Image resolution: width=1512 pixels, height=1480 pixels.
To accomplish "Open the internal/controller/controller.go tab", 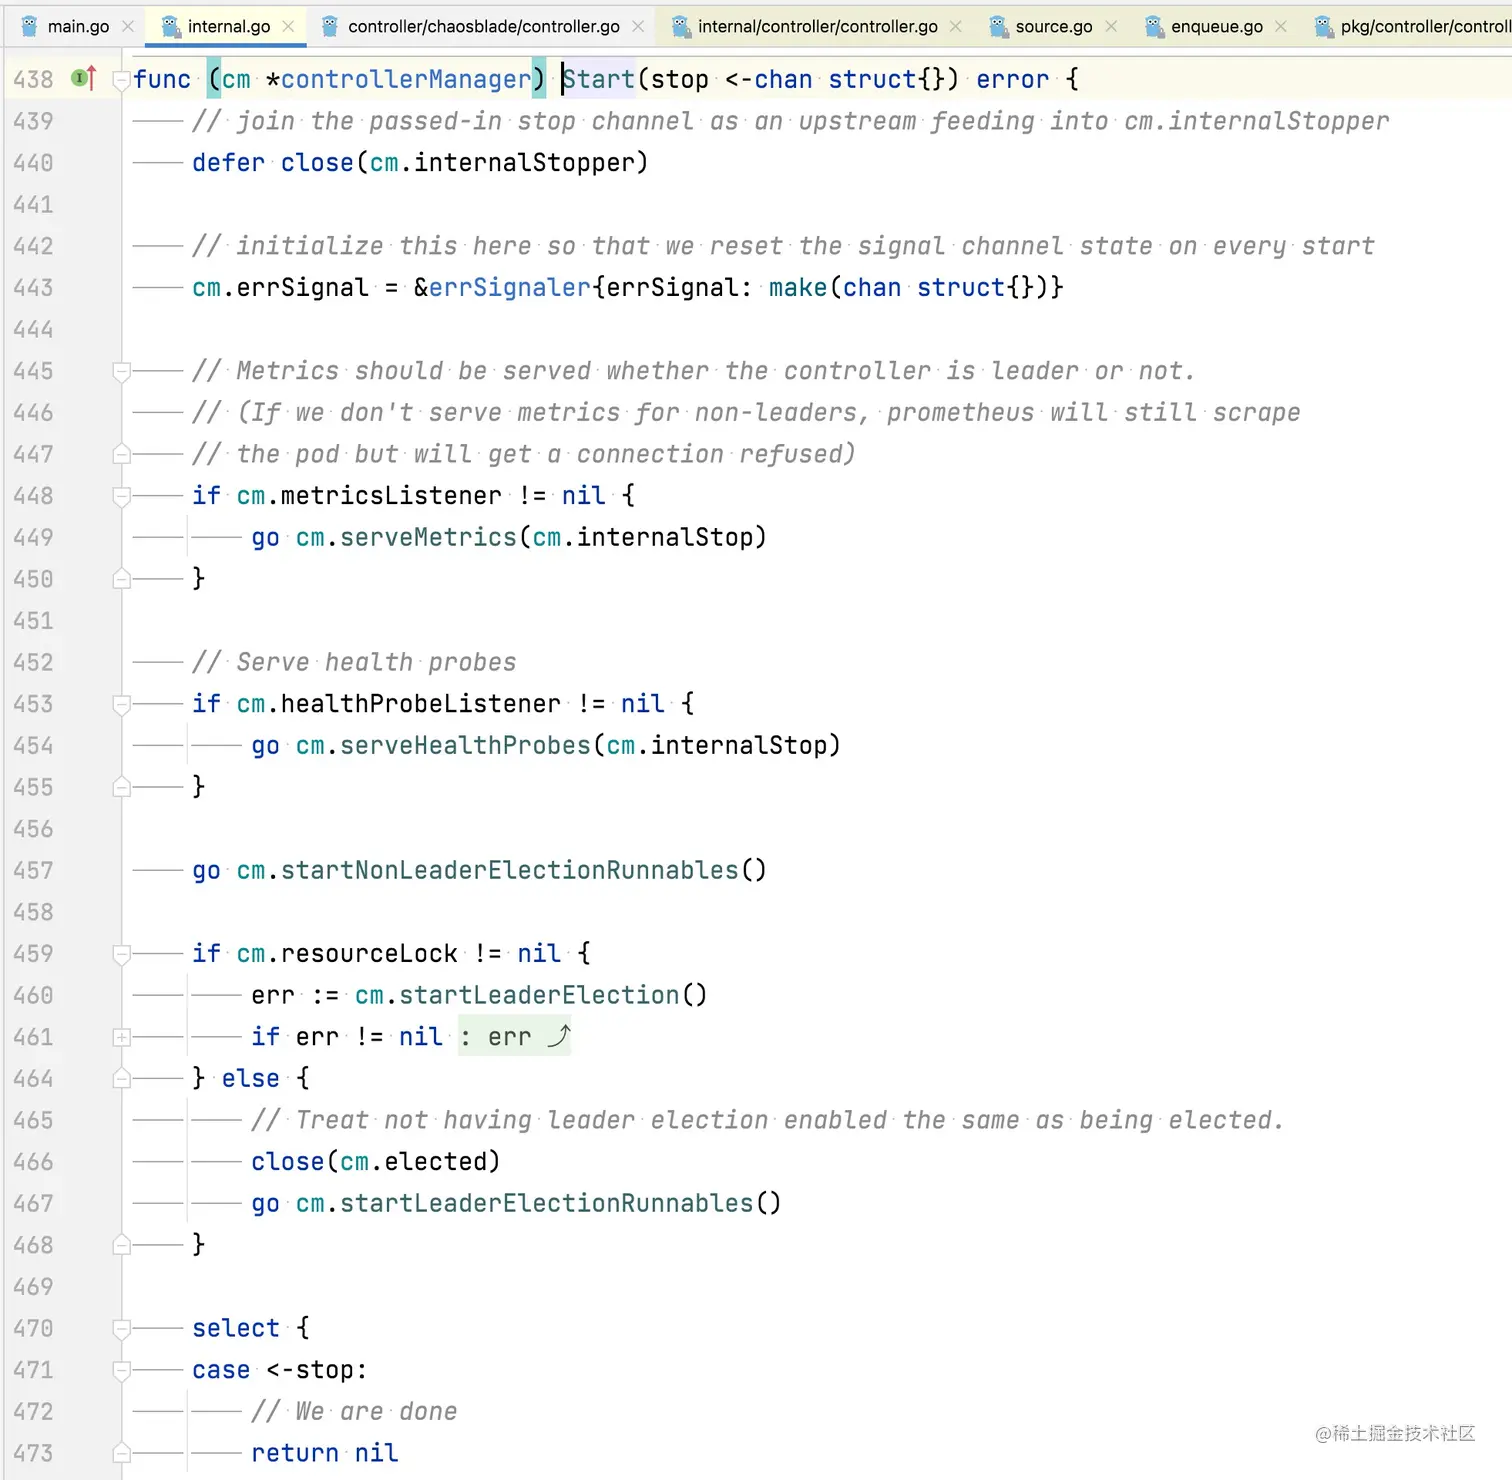I will 818,26.
